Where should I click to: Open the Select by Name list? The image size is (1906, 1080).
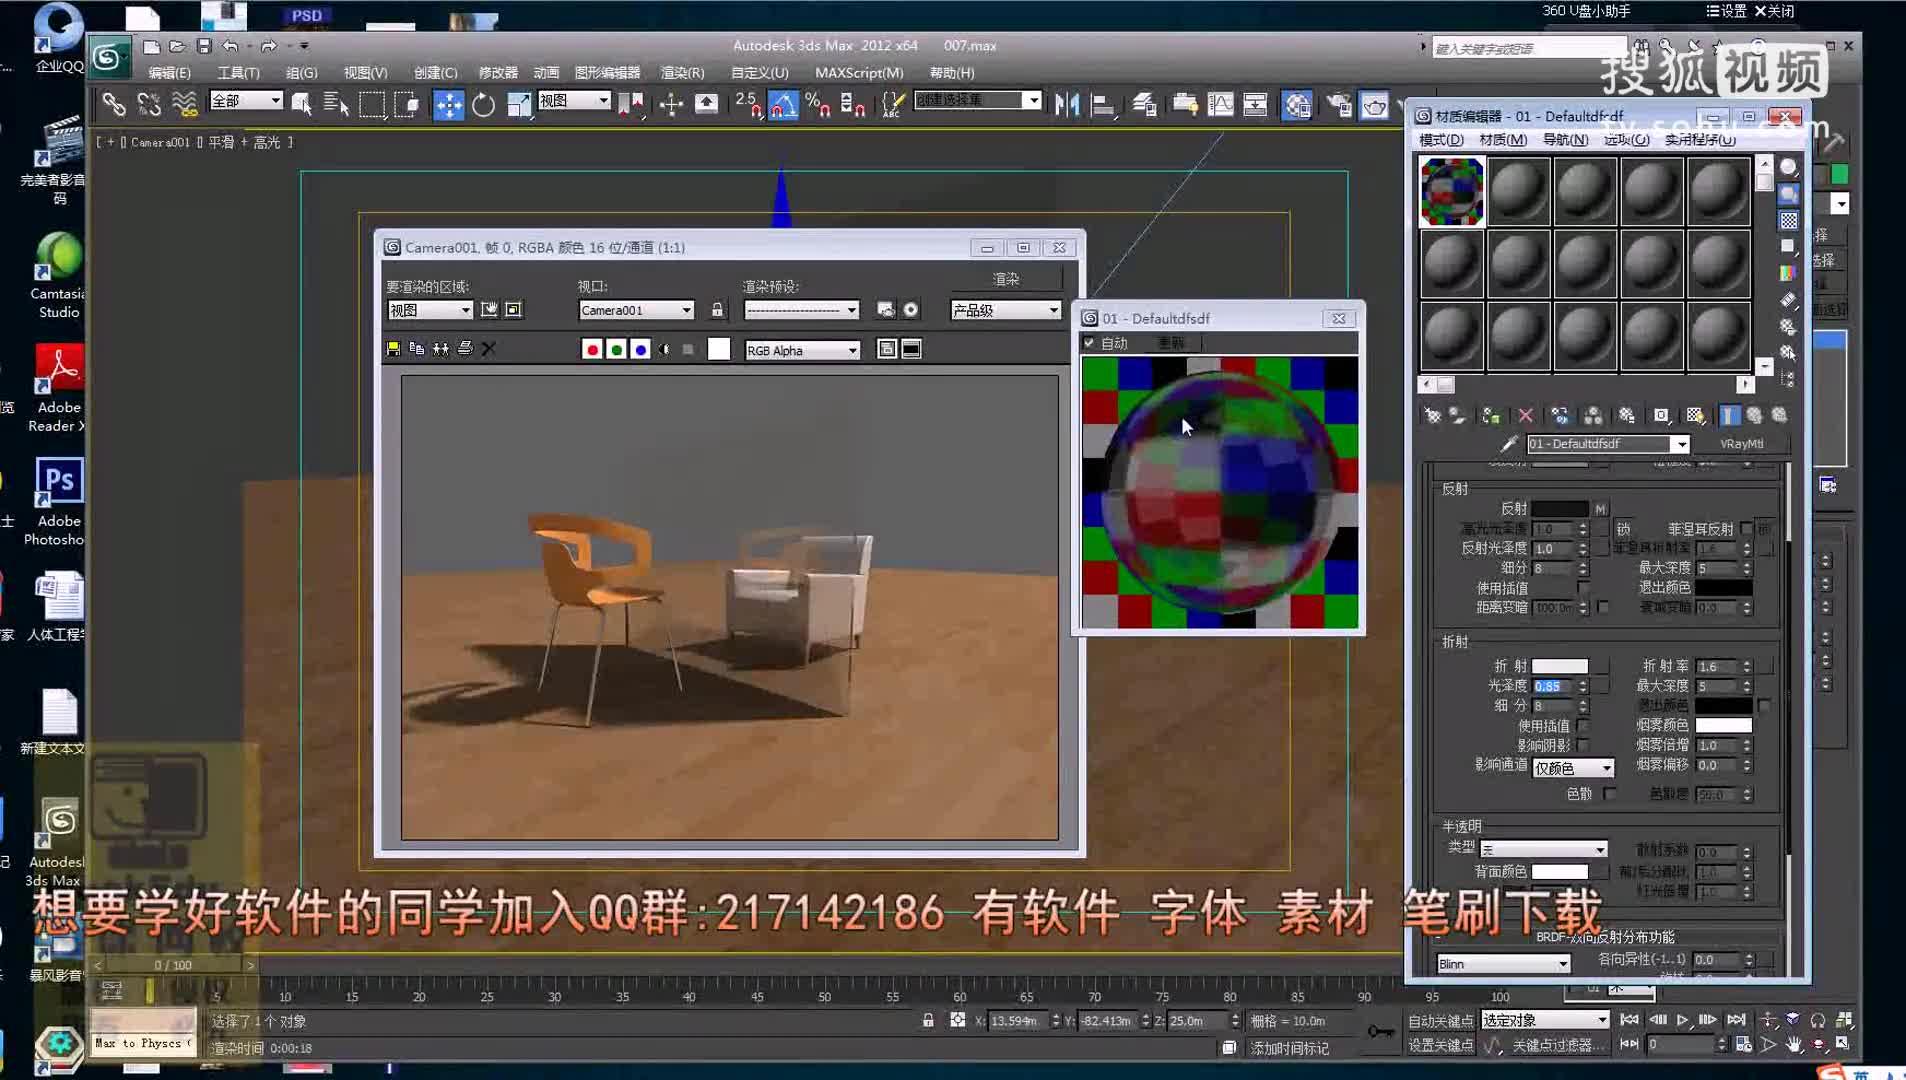pos(336,104)
